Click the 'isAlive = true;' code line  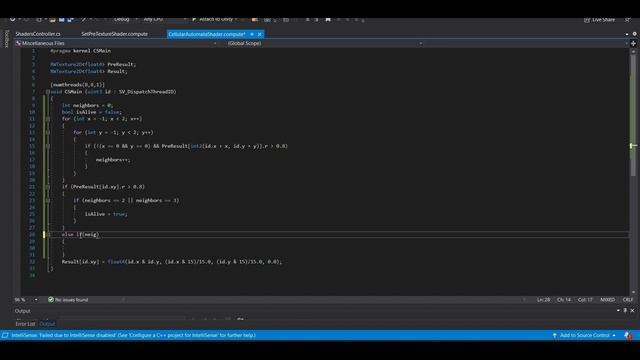(106, 214)
